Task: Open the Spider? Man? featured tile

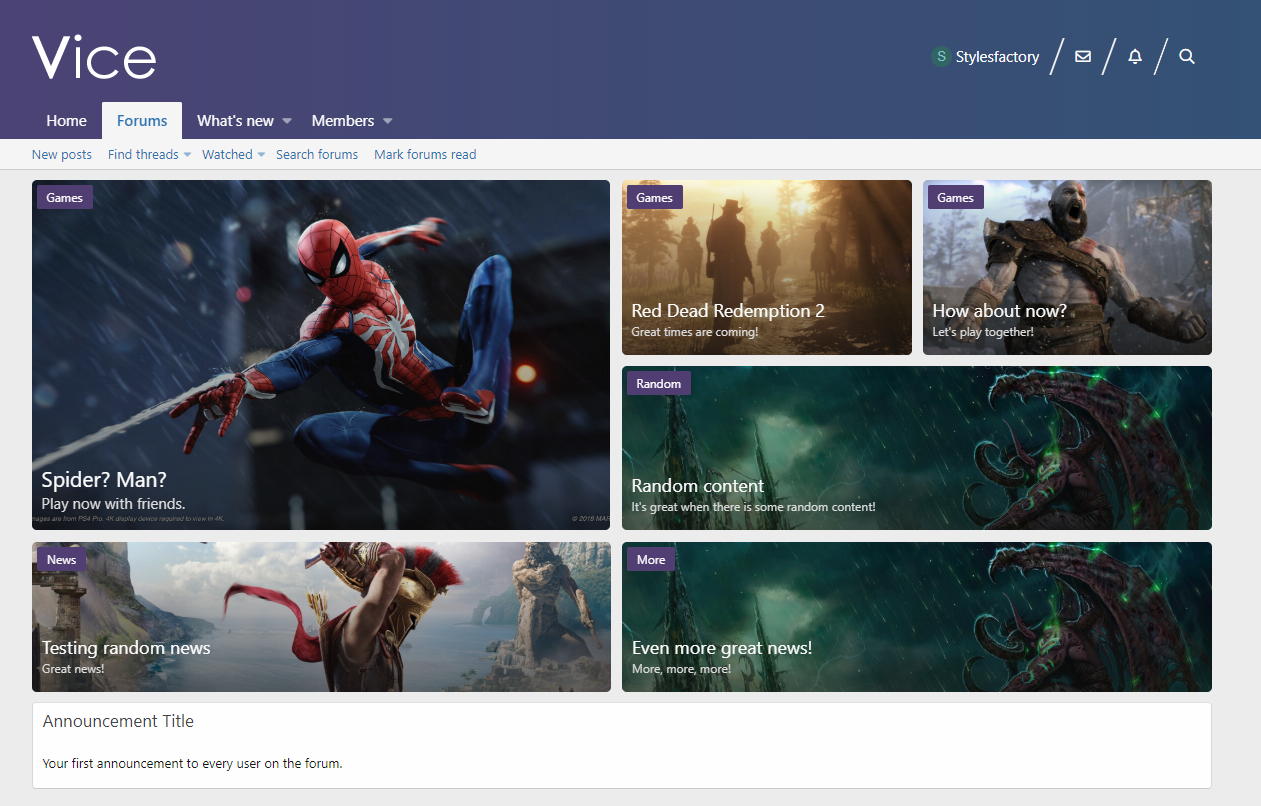Action: tap(320, 355)
